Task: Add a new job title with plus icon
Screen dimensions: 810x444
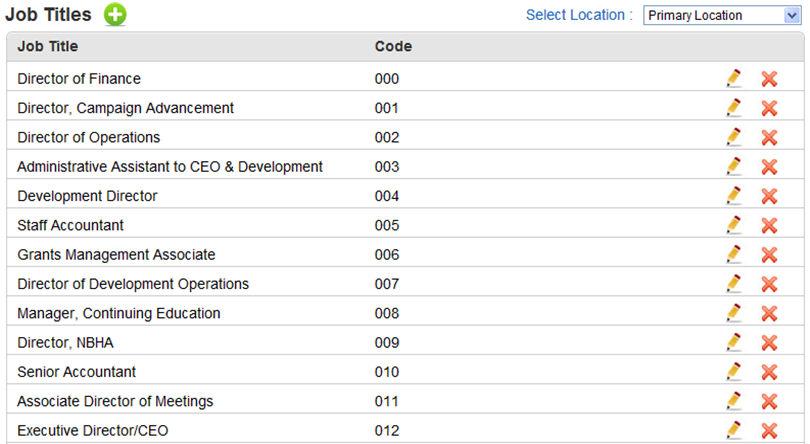Action: click(x=115, y=14)
